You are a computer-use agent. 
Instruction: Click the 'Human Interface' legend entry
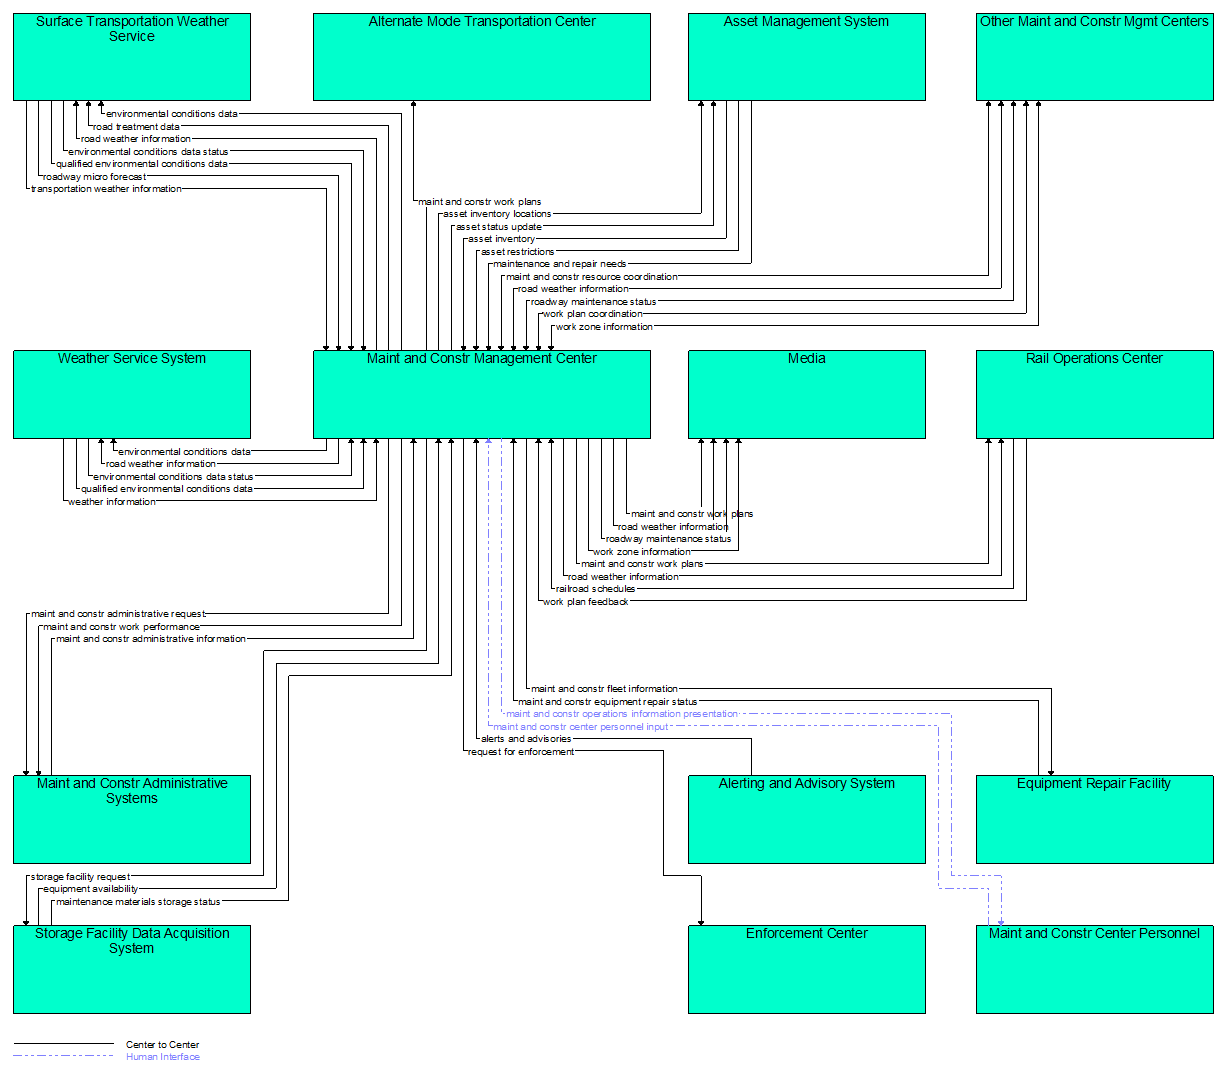click(163, 1057)
